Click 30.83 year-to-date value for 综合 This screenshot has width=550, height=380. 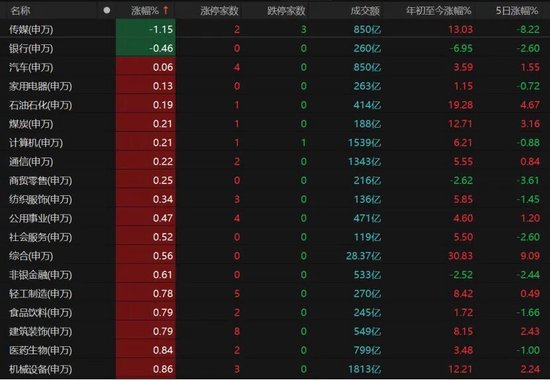coord(460,256)
